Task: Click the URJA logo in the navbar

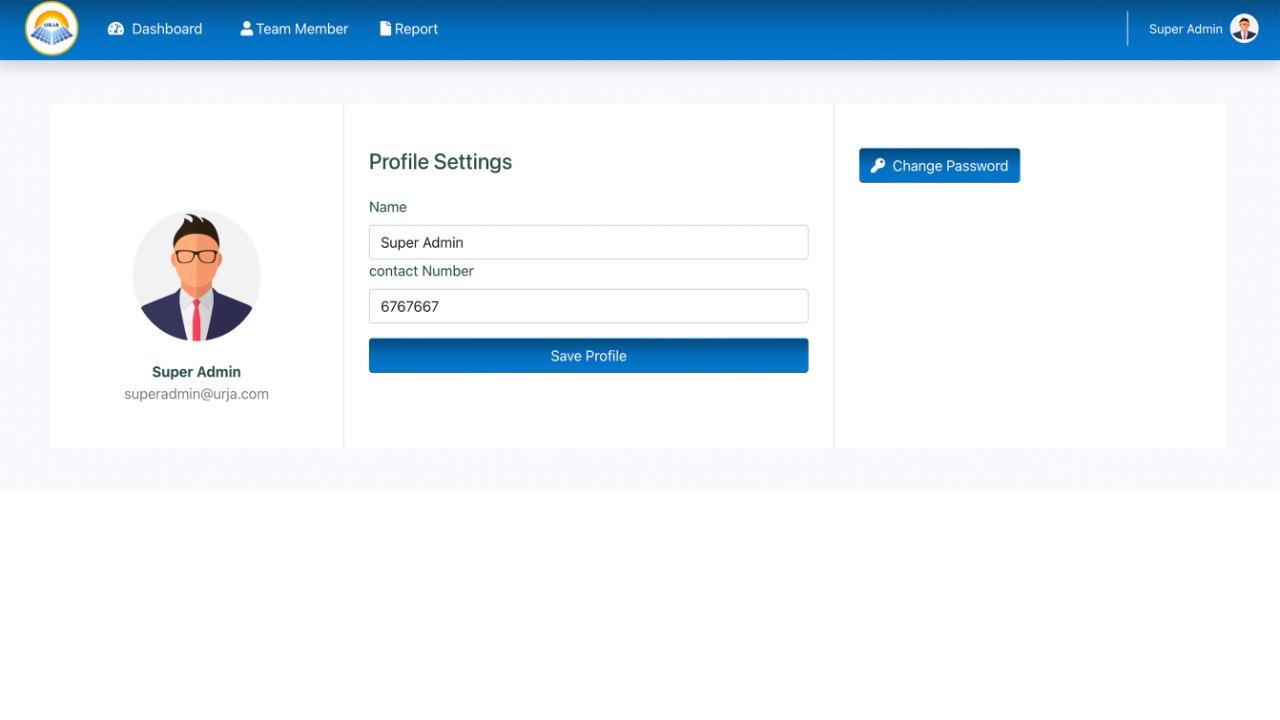Action: [x=52, y=29]
